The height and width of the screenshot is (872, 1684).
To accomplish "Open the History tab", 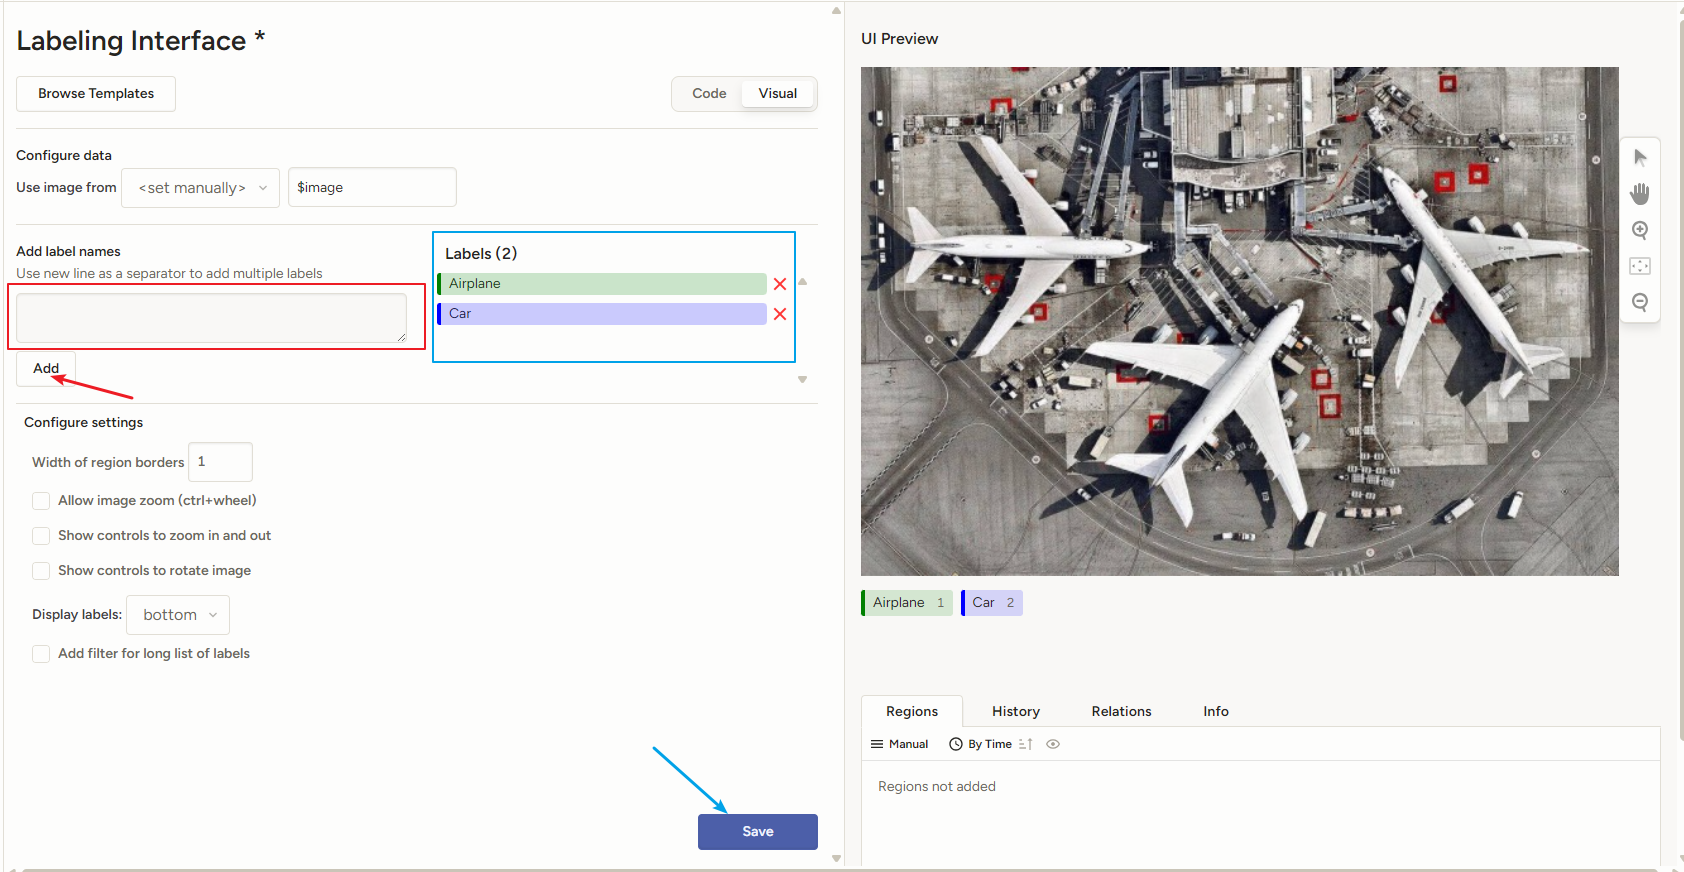I will (x=1016, y=711).
